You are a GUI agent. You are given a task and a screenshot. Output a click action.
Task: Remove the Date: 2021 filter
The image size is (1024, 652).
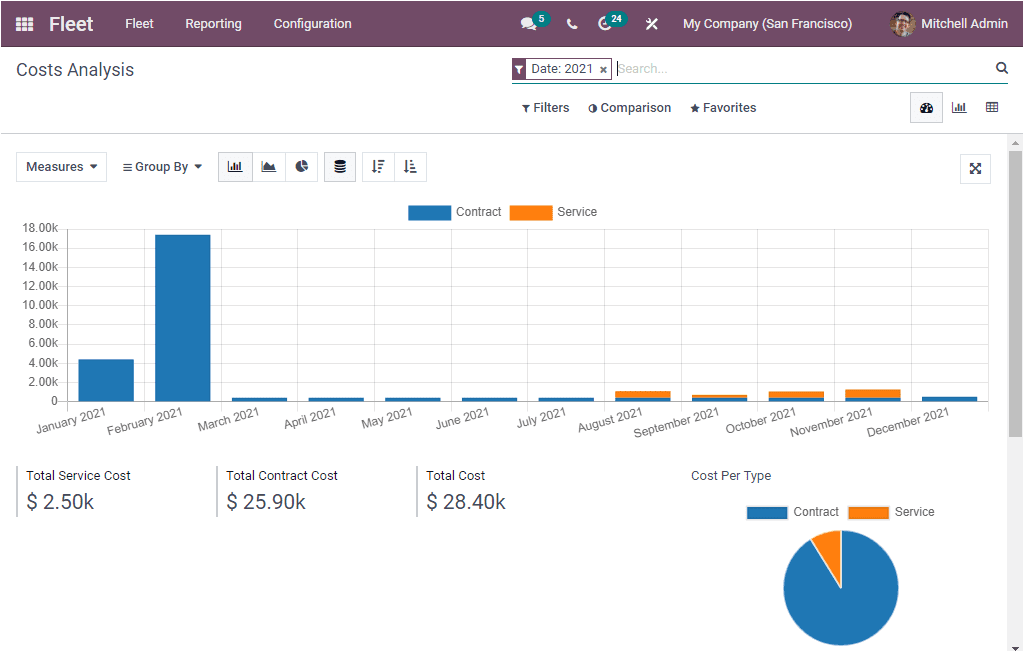tap(603, 68)
